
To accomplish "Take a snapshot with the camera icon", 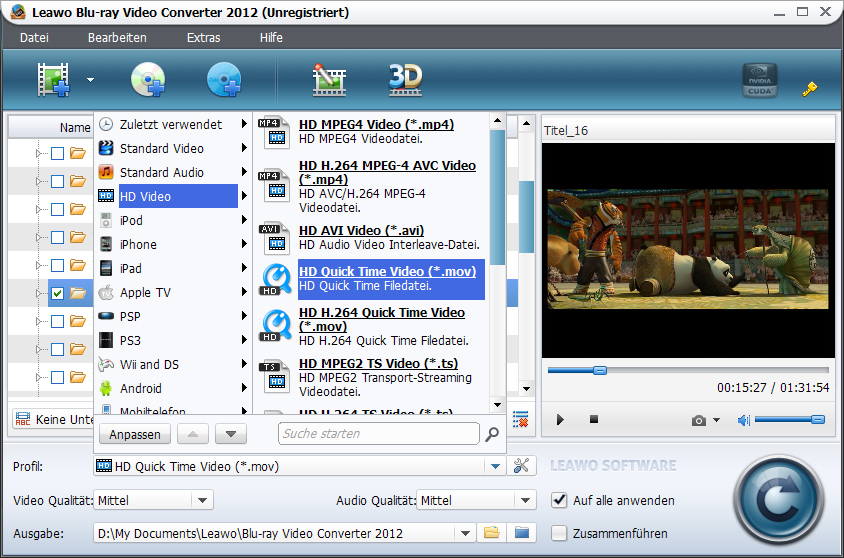I will [699, 420].
